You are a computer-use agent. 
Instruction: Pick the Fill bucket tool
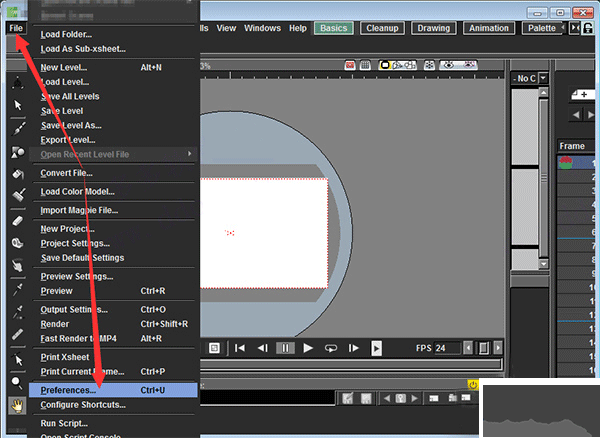tap(17, 175)
